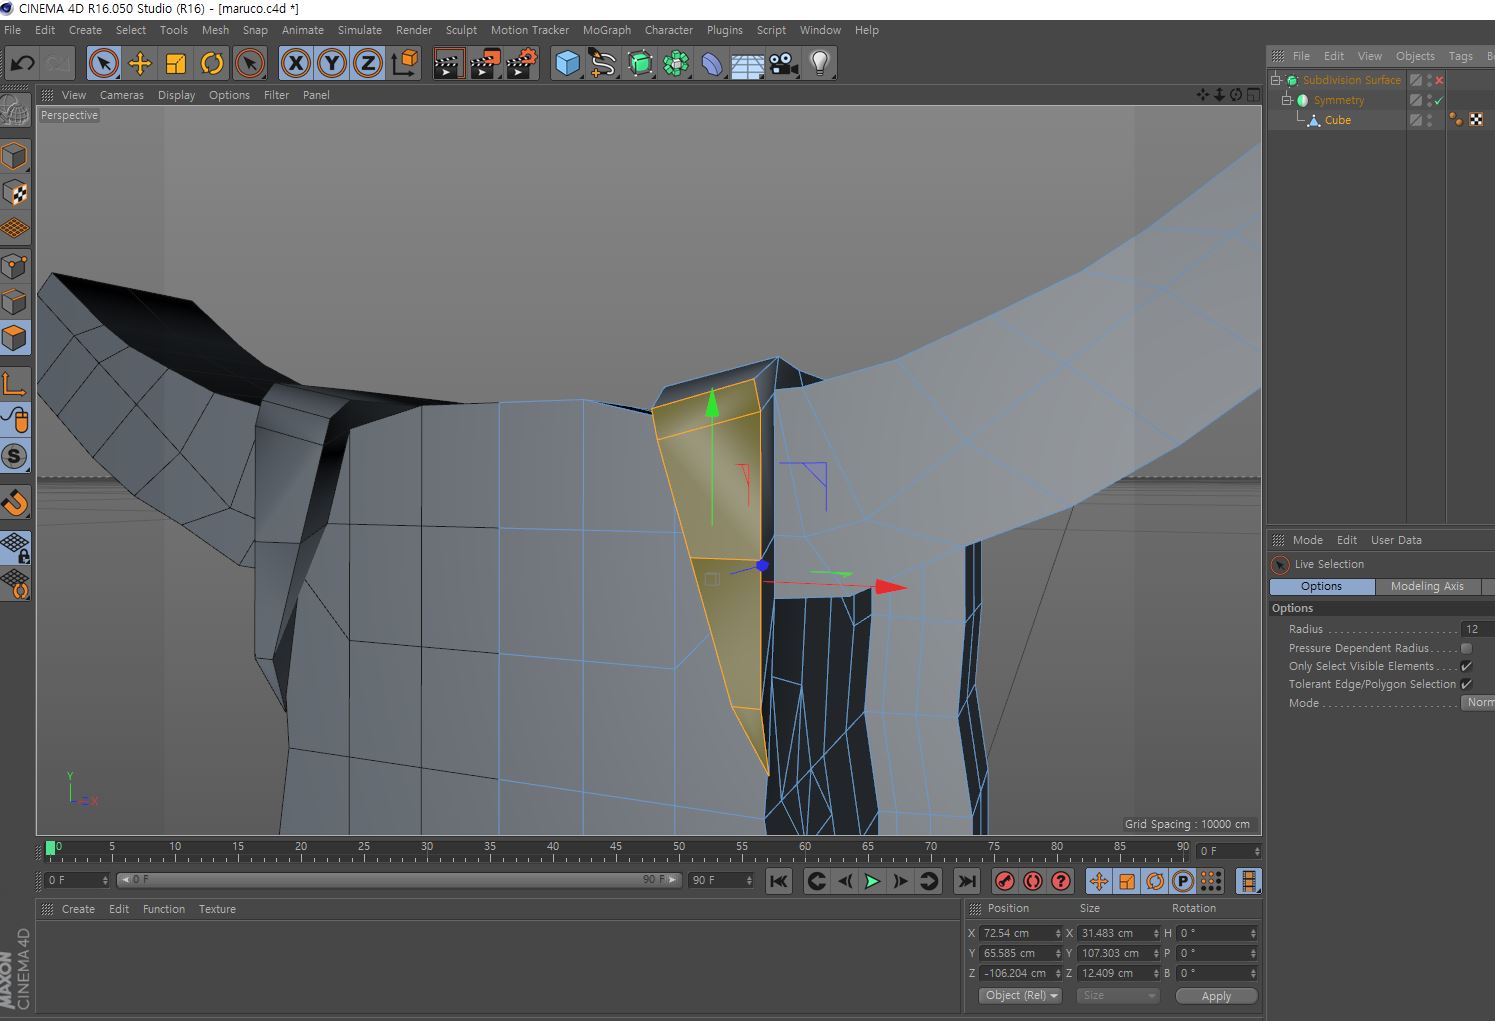Image resolution: width=1495 pixels, height=1021 pixels.
Task: Disable Symmetry via green checkmark toggle
Action: [1439, 100]
